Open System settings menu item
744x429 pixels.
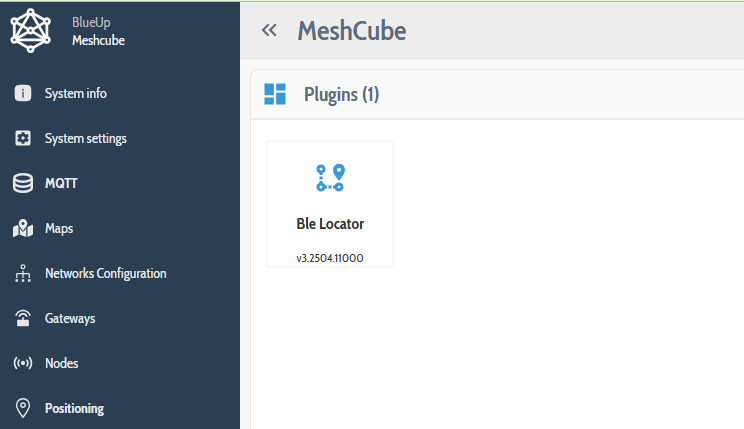pos(85,138)
